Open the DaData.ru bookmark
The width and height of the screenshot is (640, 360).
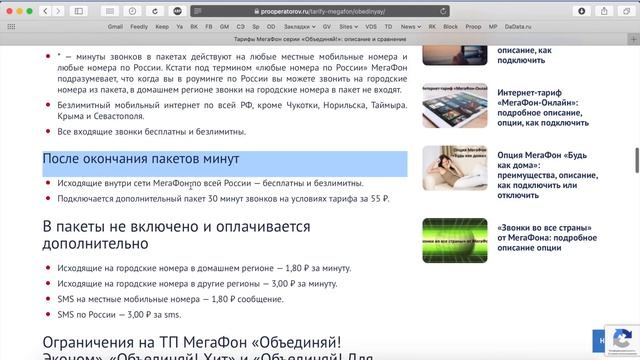click(x=518, y=27)
